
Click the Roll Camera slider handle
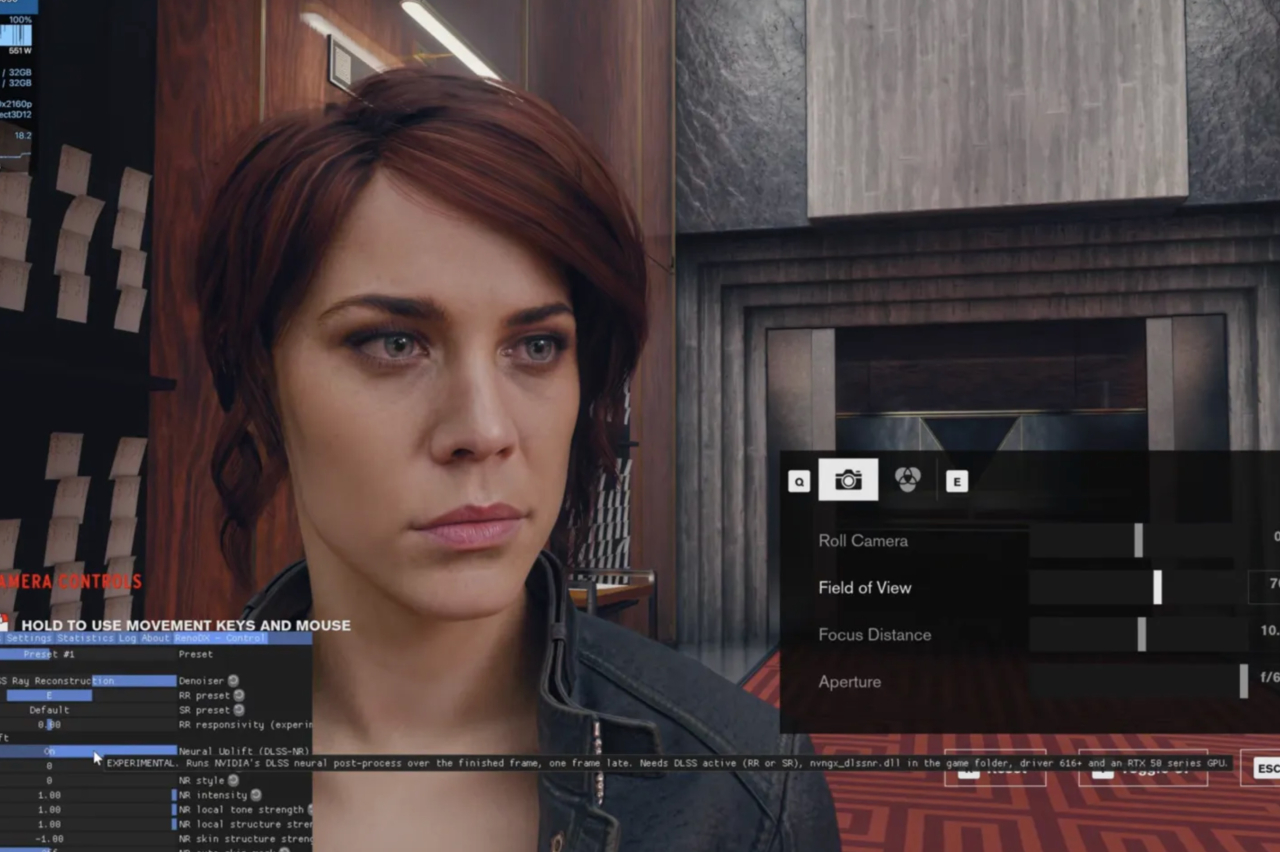pyautogui.click(x=1138, y=540)
